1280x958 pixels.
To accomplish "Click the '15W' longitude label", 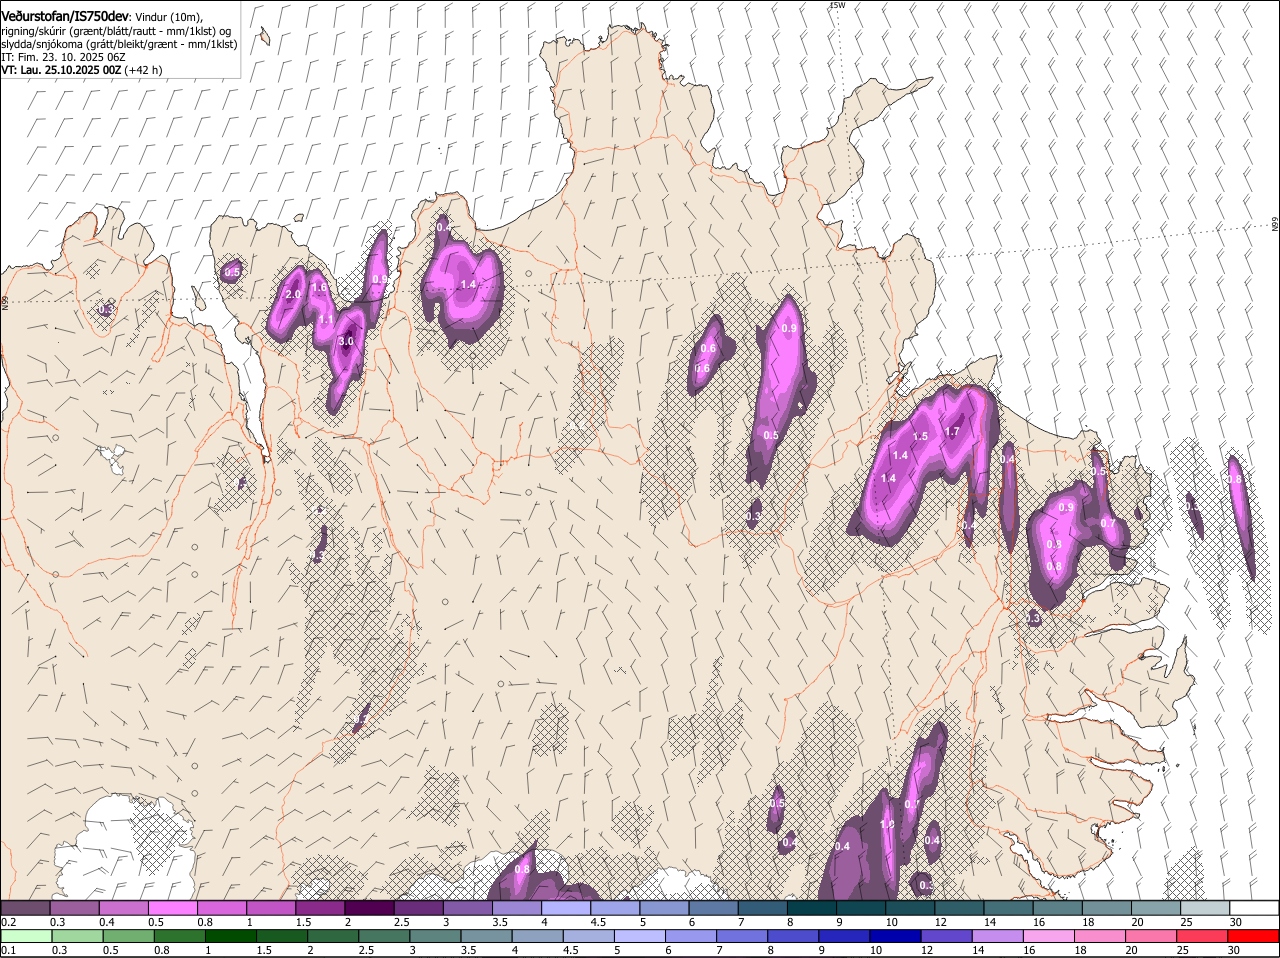I will click(x=838, y=6).
